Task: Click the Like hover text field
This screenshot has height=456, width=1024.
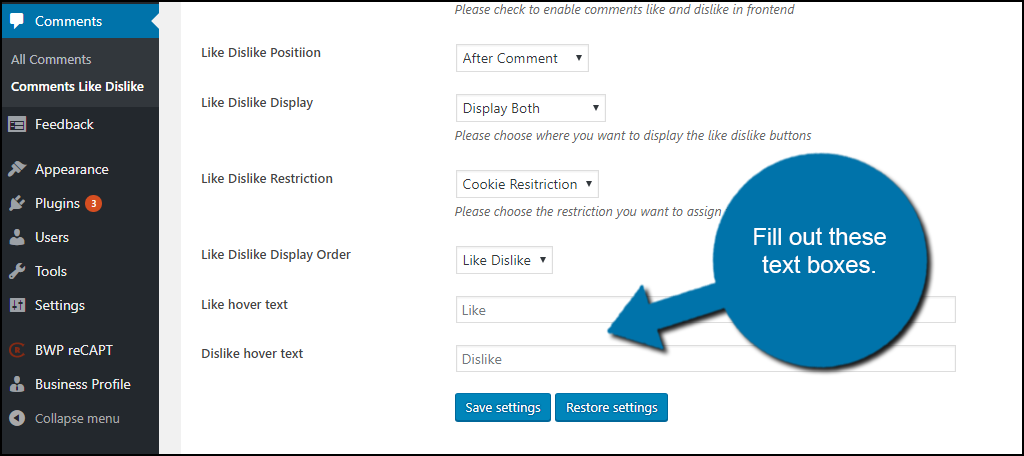Action: [705, 310]
